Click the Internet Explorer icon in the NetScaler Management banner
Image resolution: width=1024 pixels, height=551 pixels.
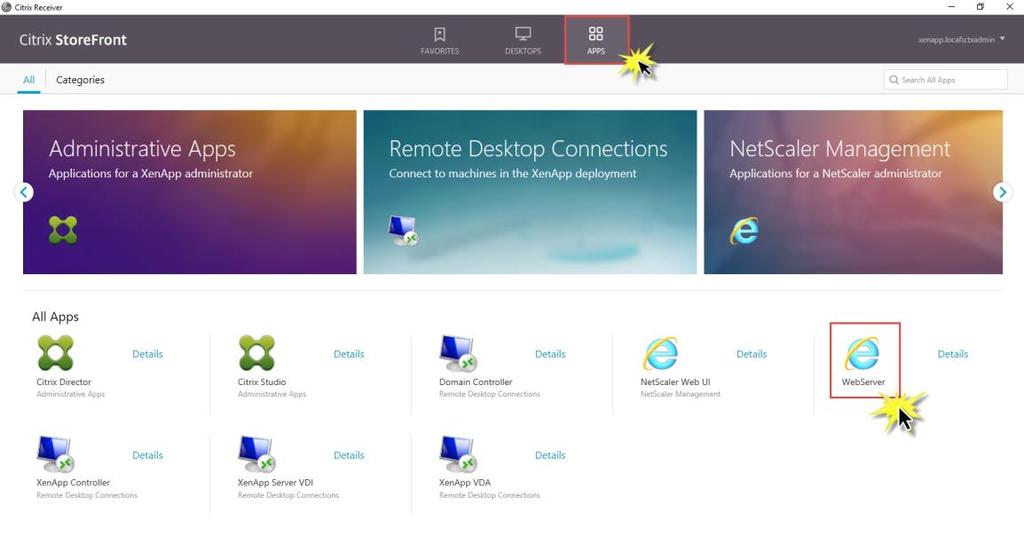[x=744, y=230]
